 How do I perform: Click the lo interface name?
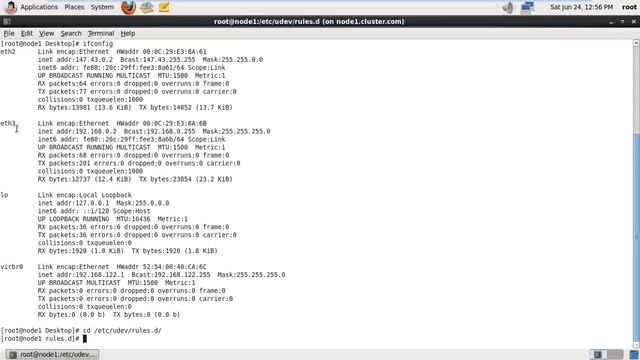[4, 195]
